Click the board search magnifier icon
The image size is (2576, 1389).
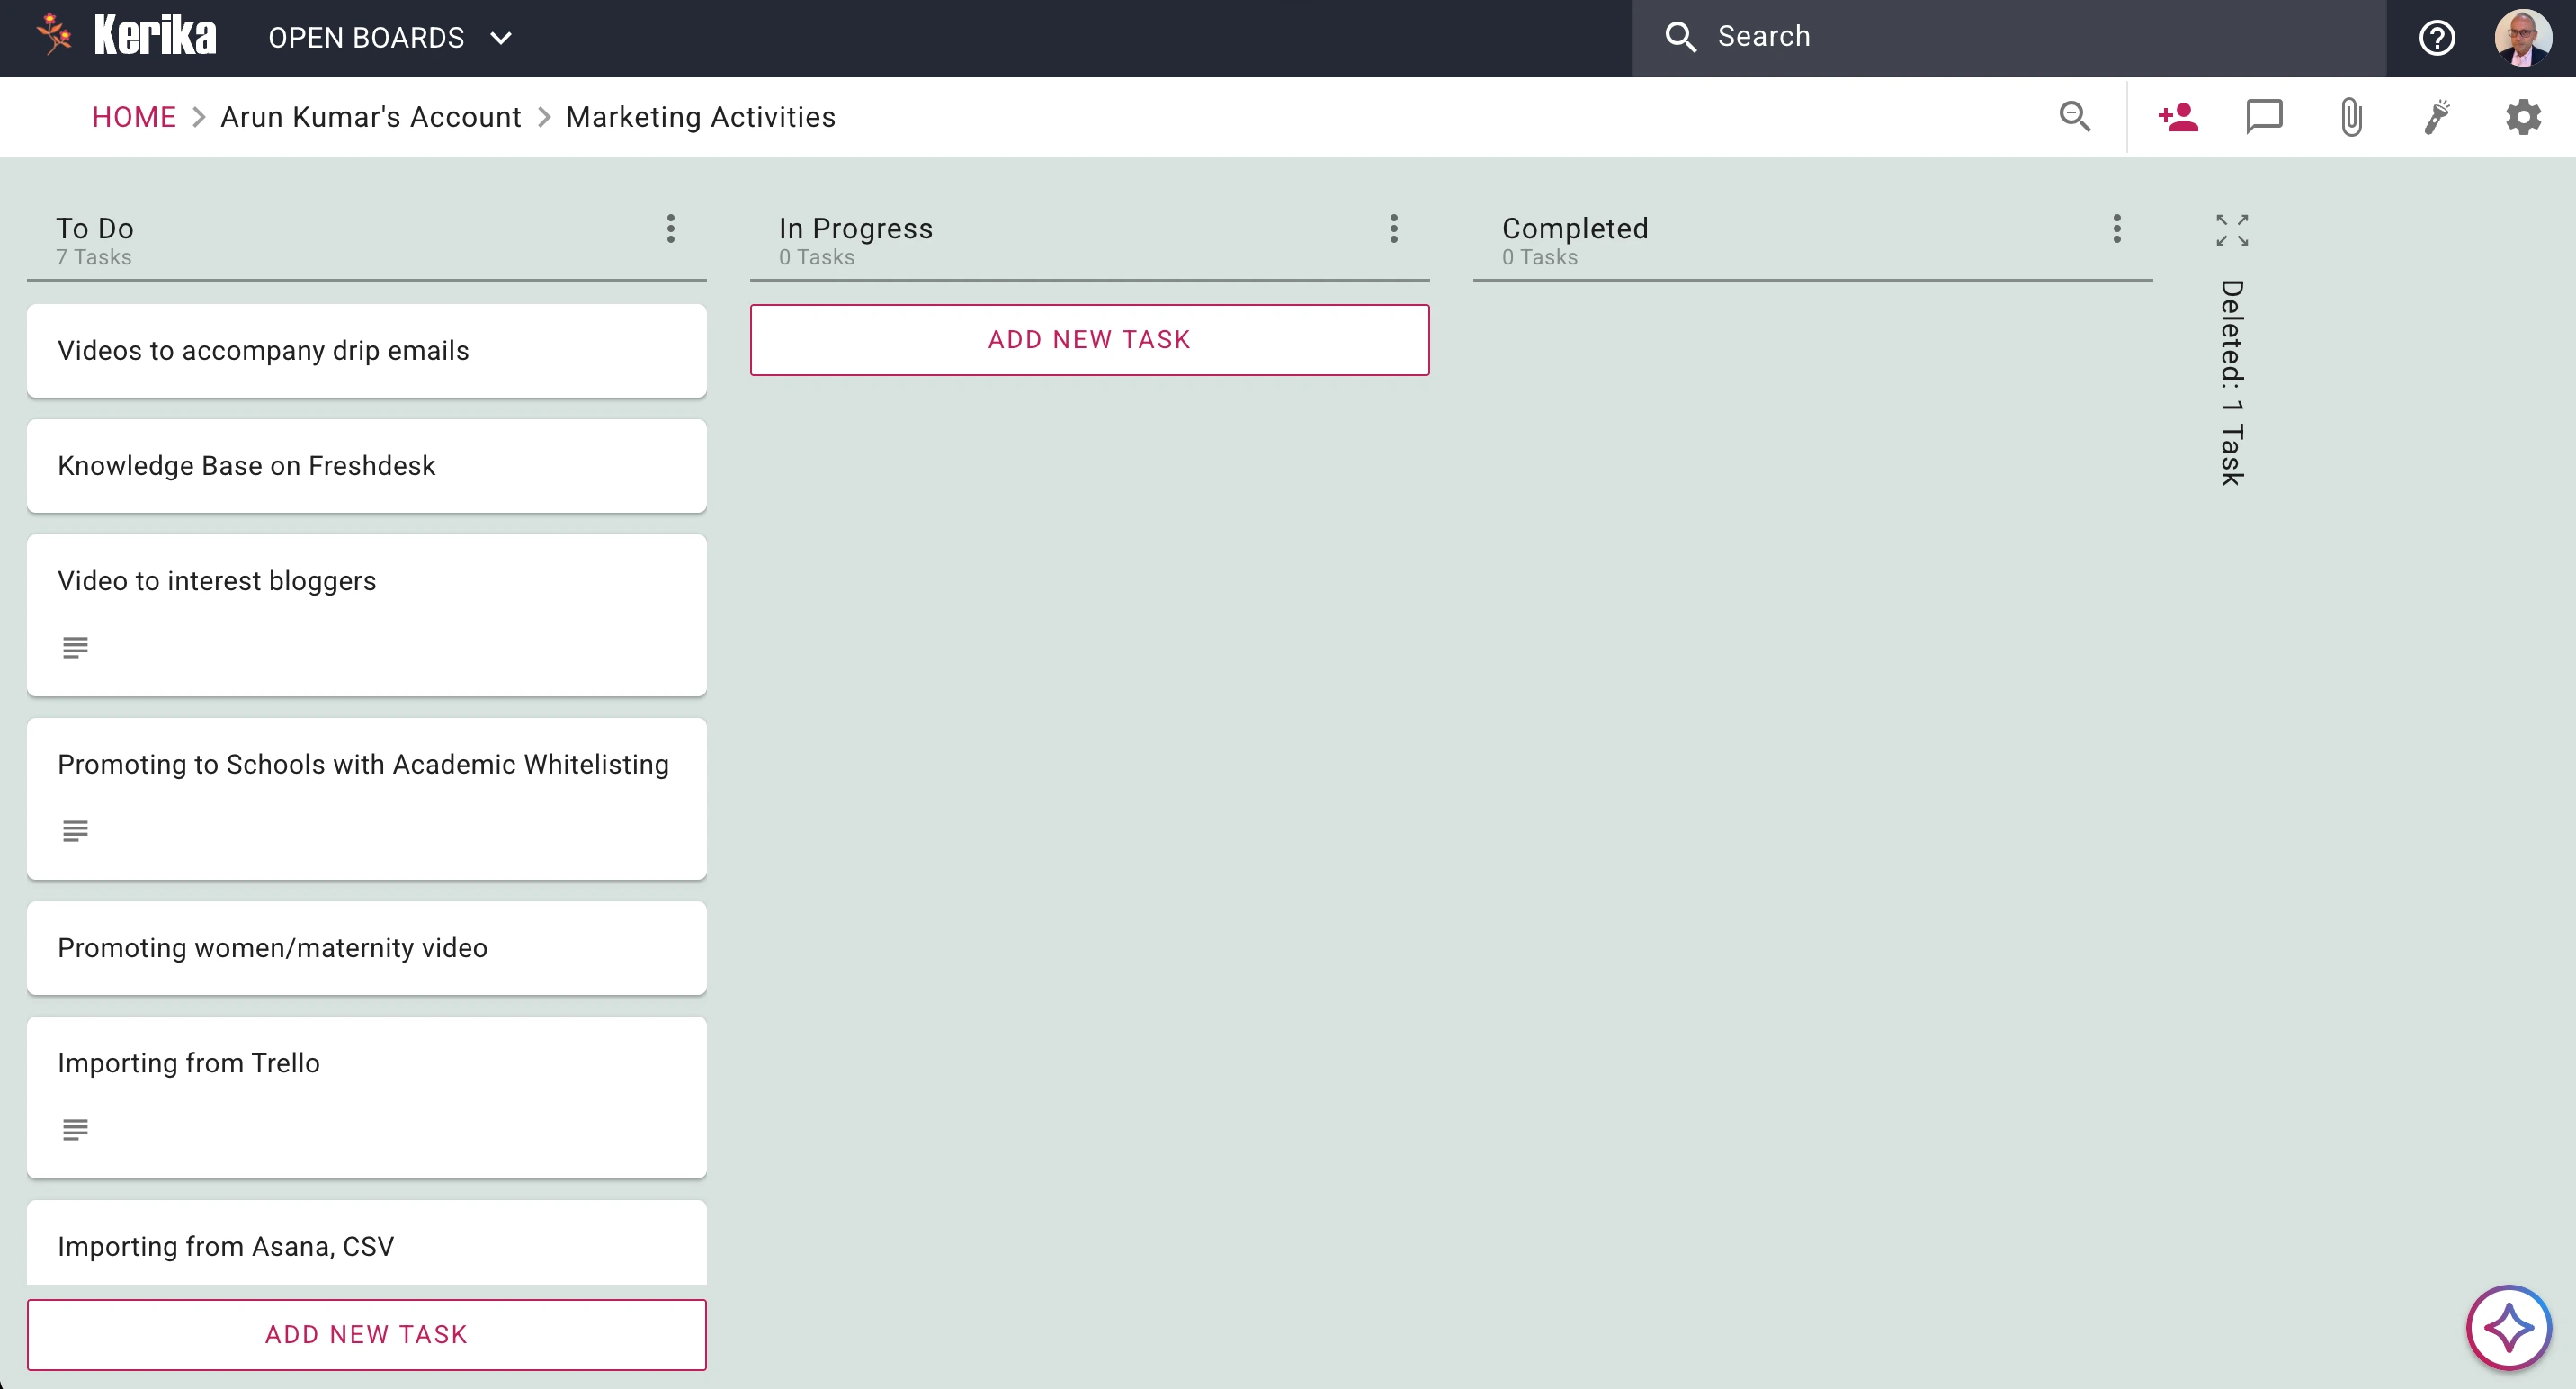tap(2075, 117)
